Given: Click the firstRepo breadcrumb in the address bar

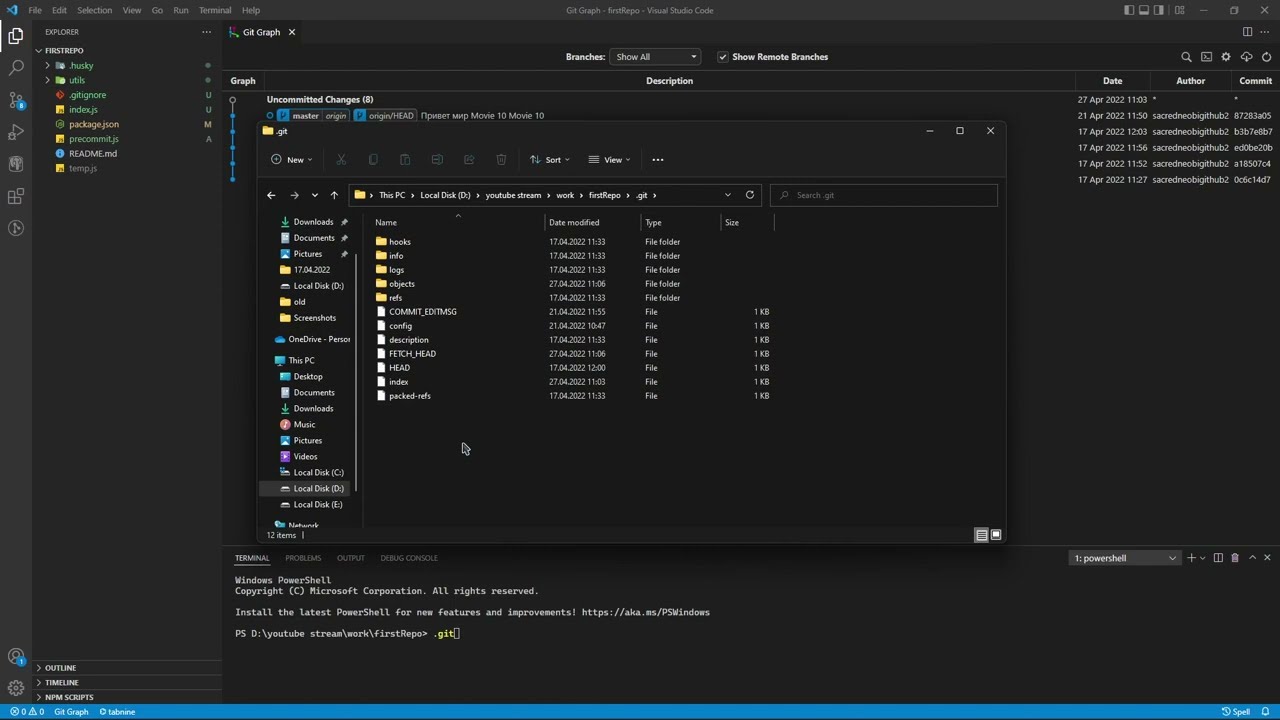Looking at the screenshot, I should [x=605, y=195].
